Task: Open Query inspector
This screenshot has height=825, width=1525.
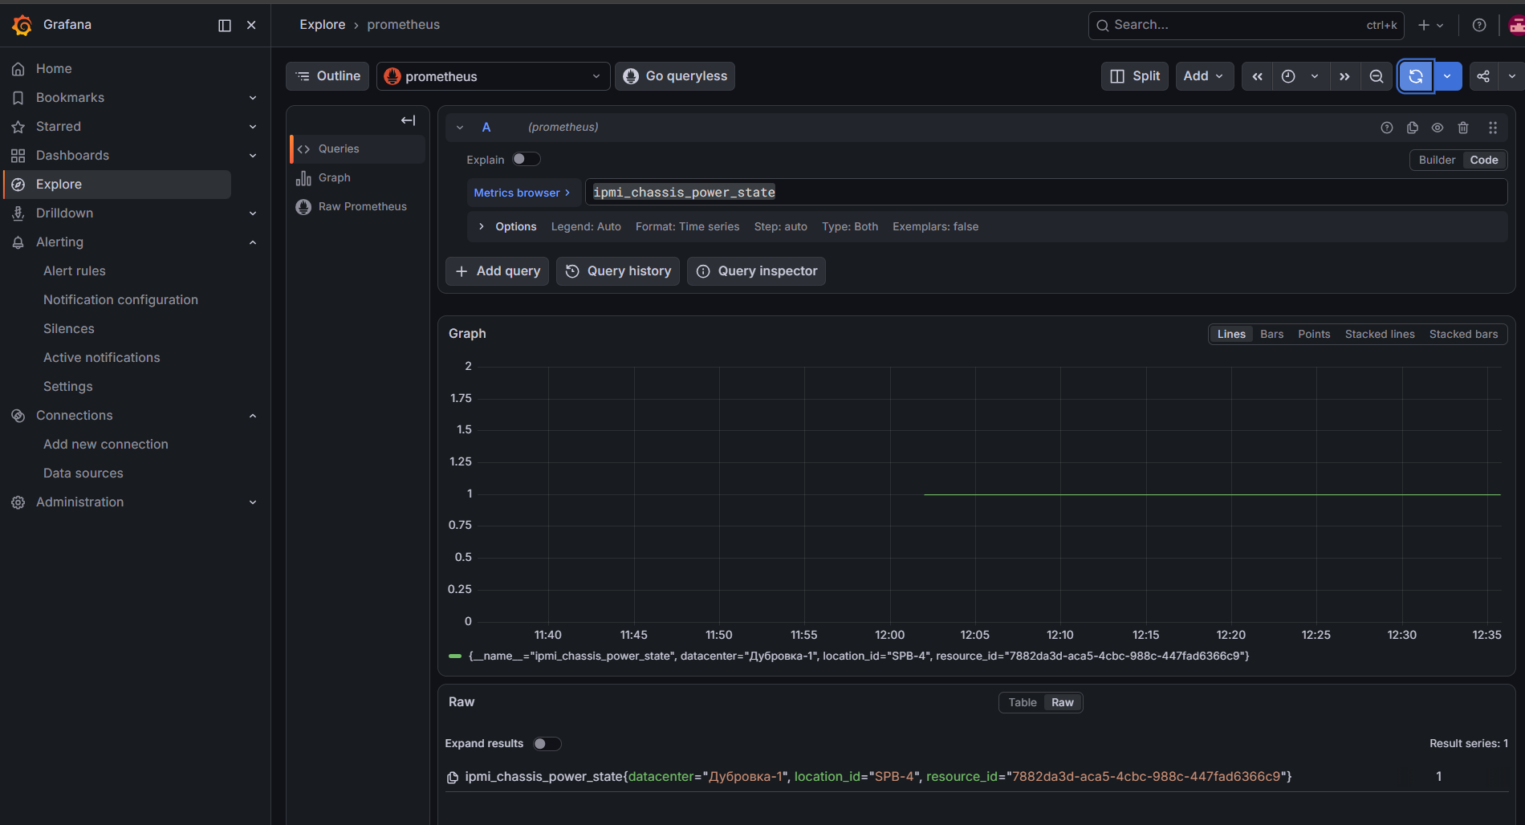Action: coord(756,271)
